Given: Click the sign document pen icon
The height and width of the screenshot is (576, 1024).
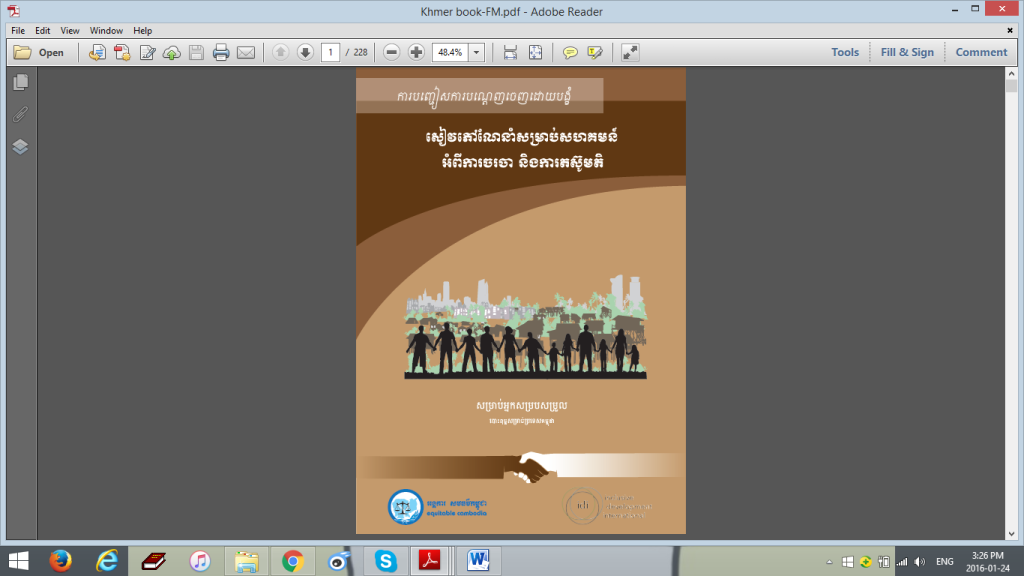Looking at the screenshot, I should [x=148, y=52].
